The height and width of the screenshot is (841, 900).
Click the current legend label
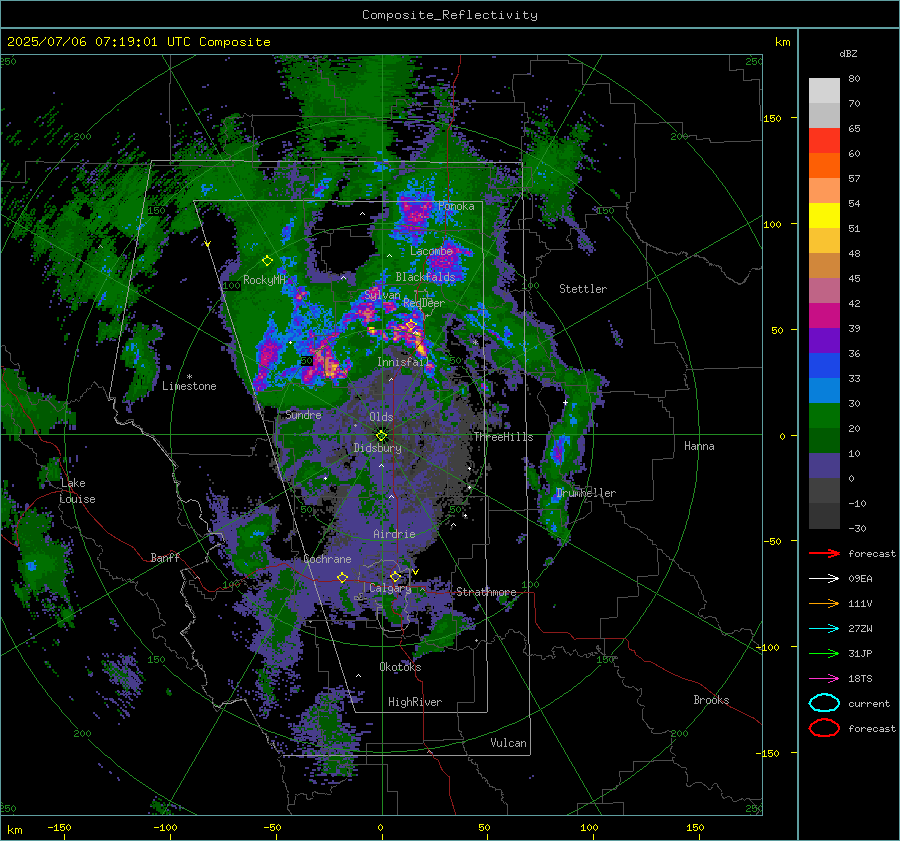(869, 703)
